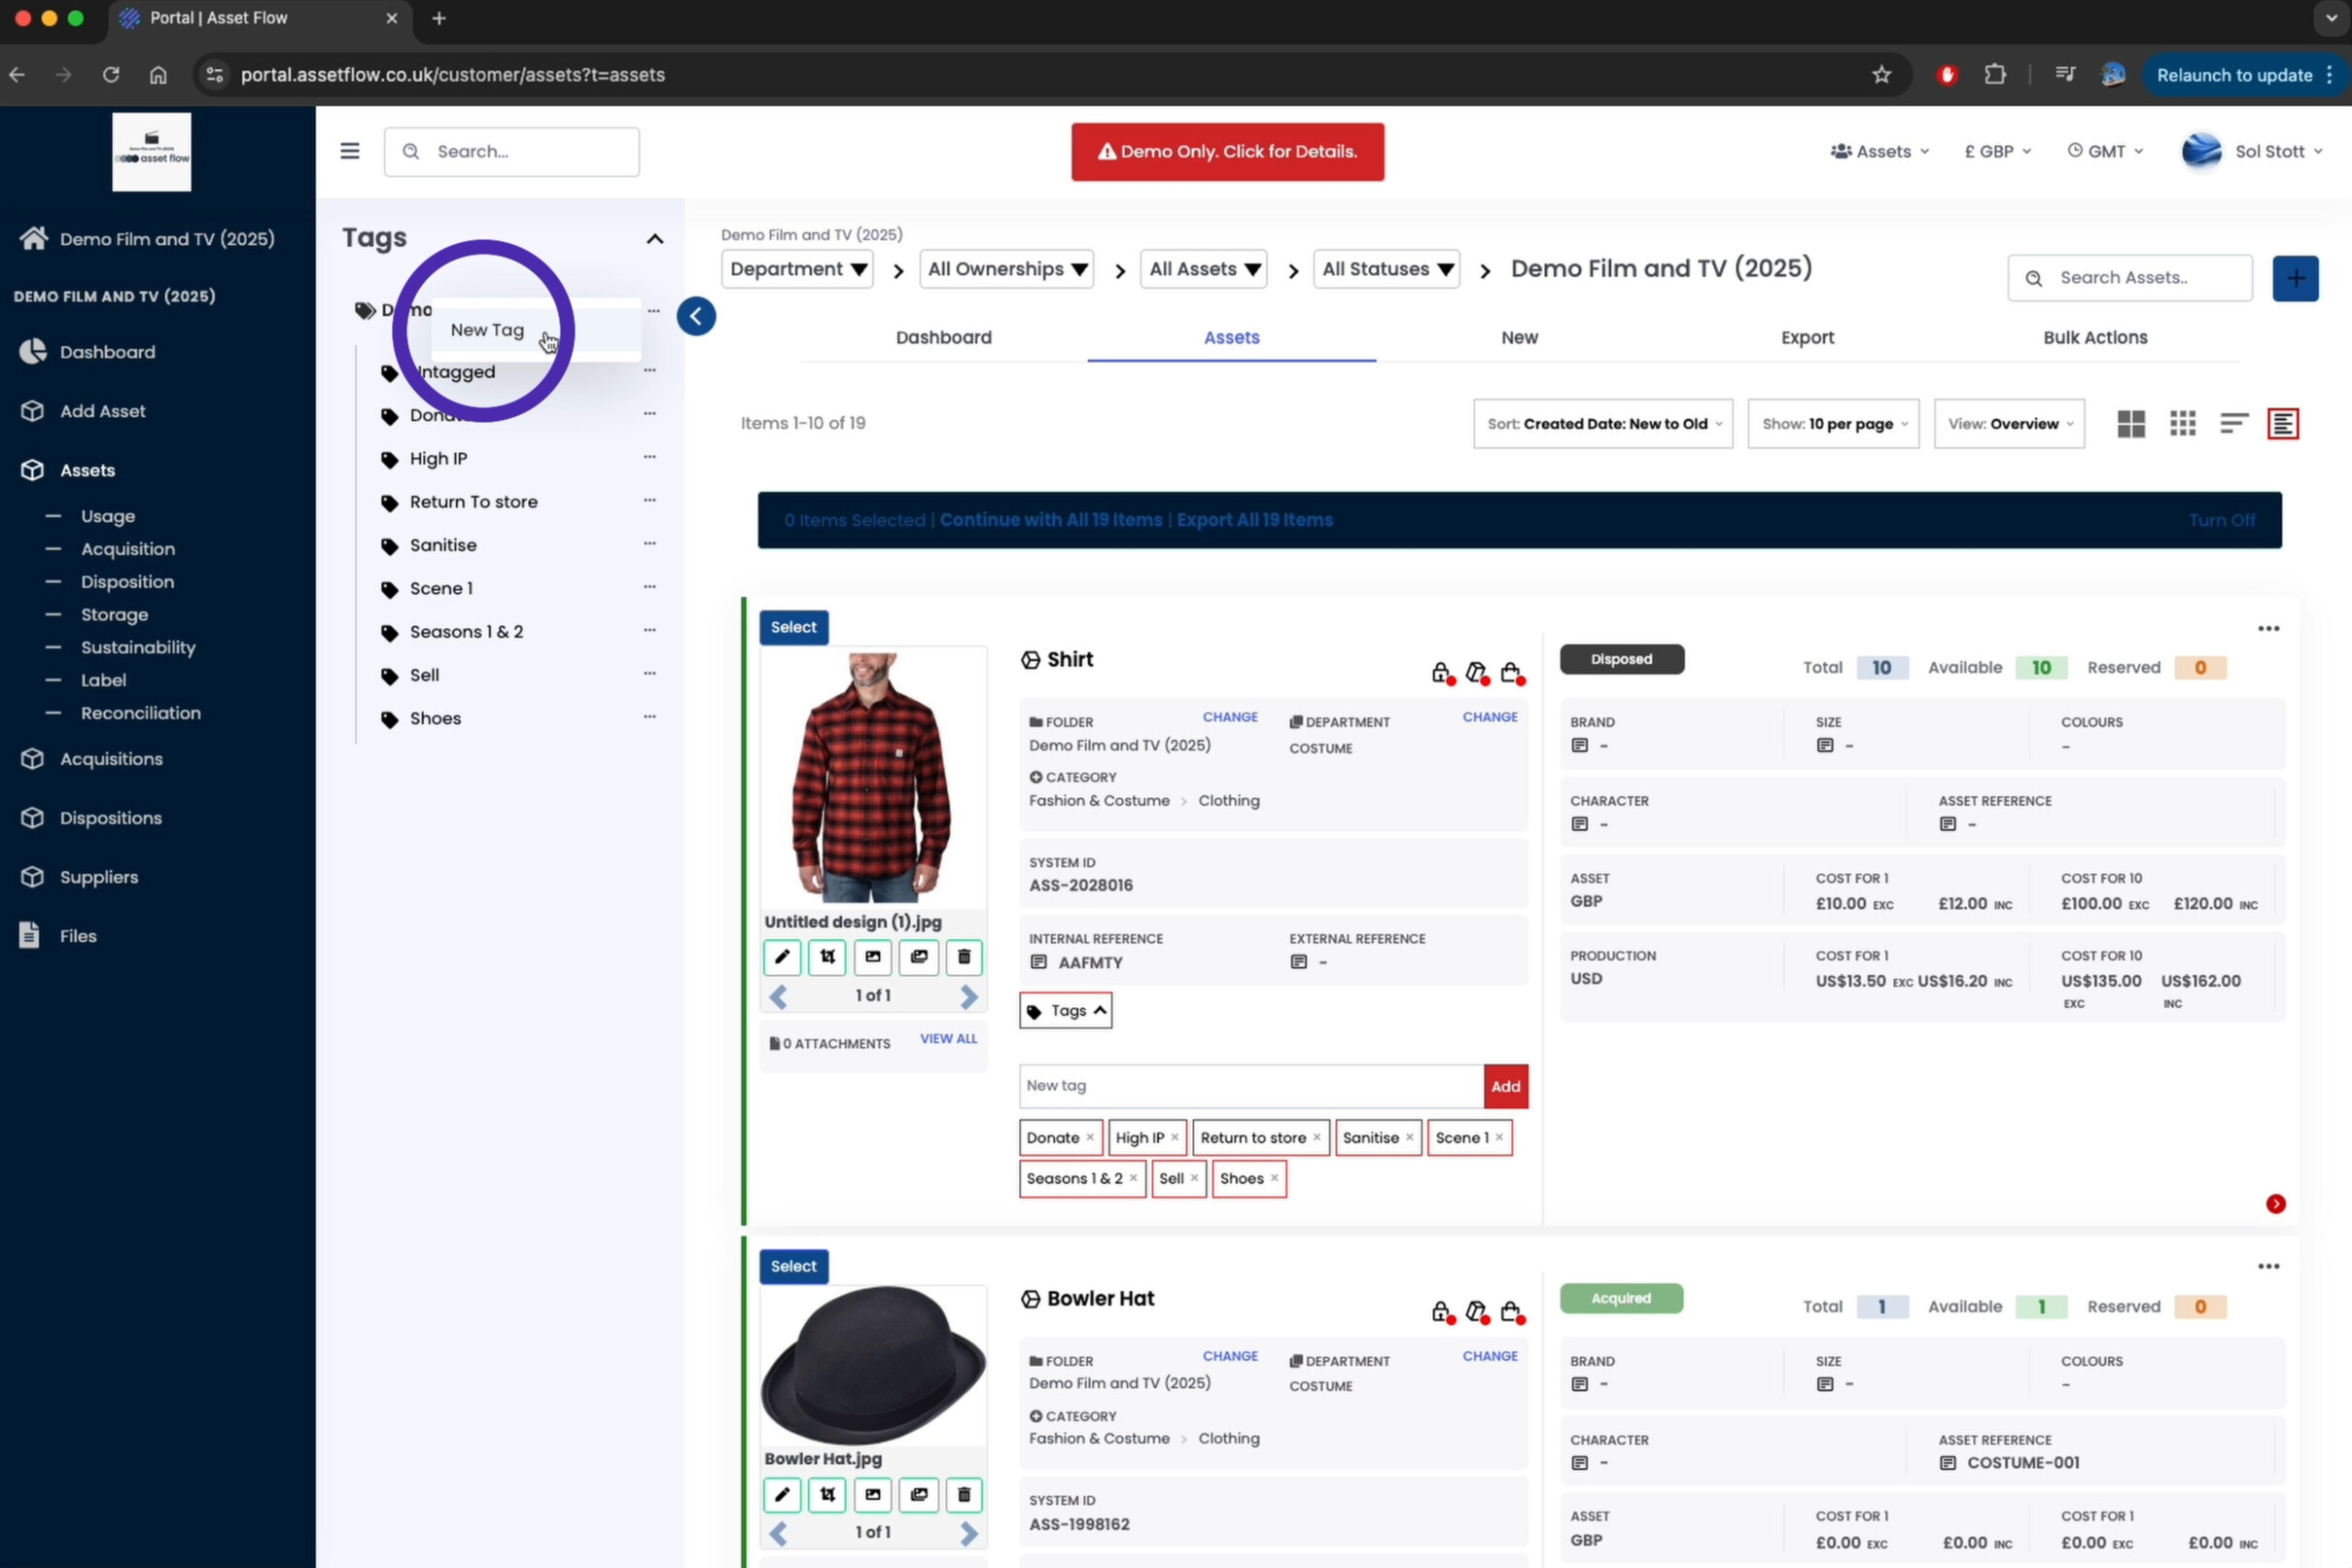Go to next Shirt image arrow

click(968, 996)
